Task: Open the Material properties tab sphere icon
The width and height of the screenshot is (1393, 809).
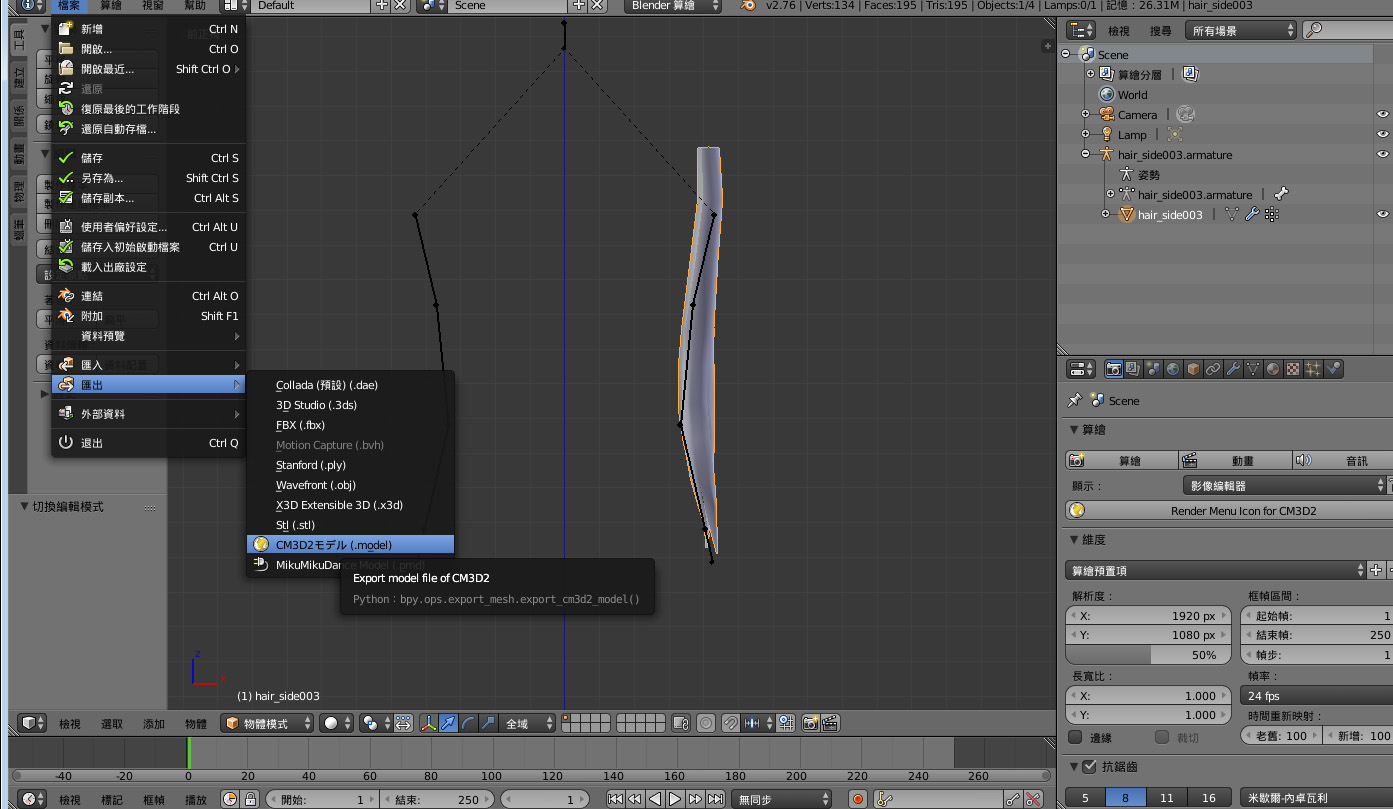Action: 1273,369
